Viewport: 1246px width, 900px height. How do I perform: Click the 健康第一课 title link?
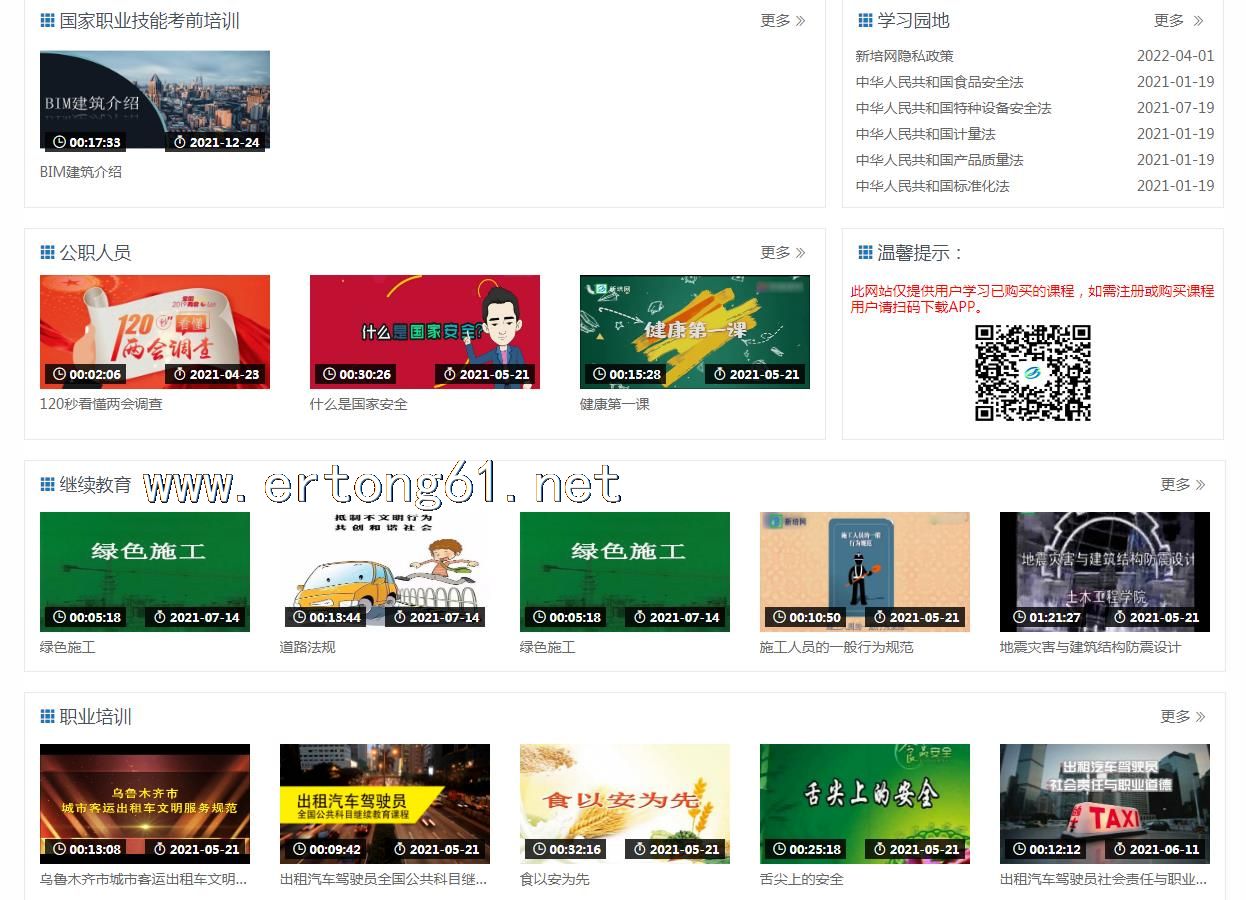(x=614, y=404)
